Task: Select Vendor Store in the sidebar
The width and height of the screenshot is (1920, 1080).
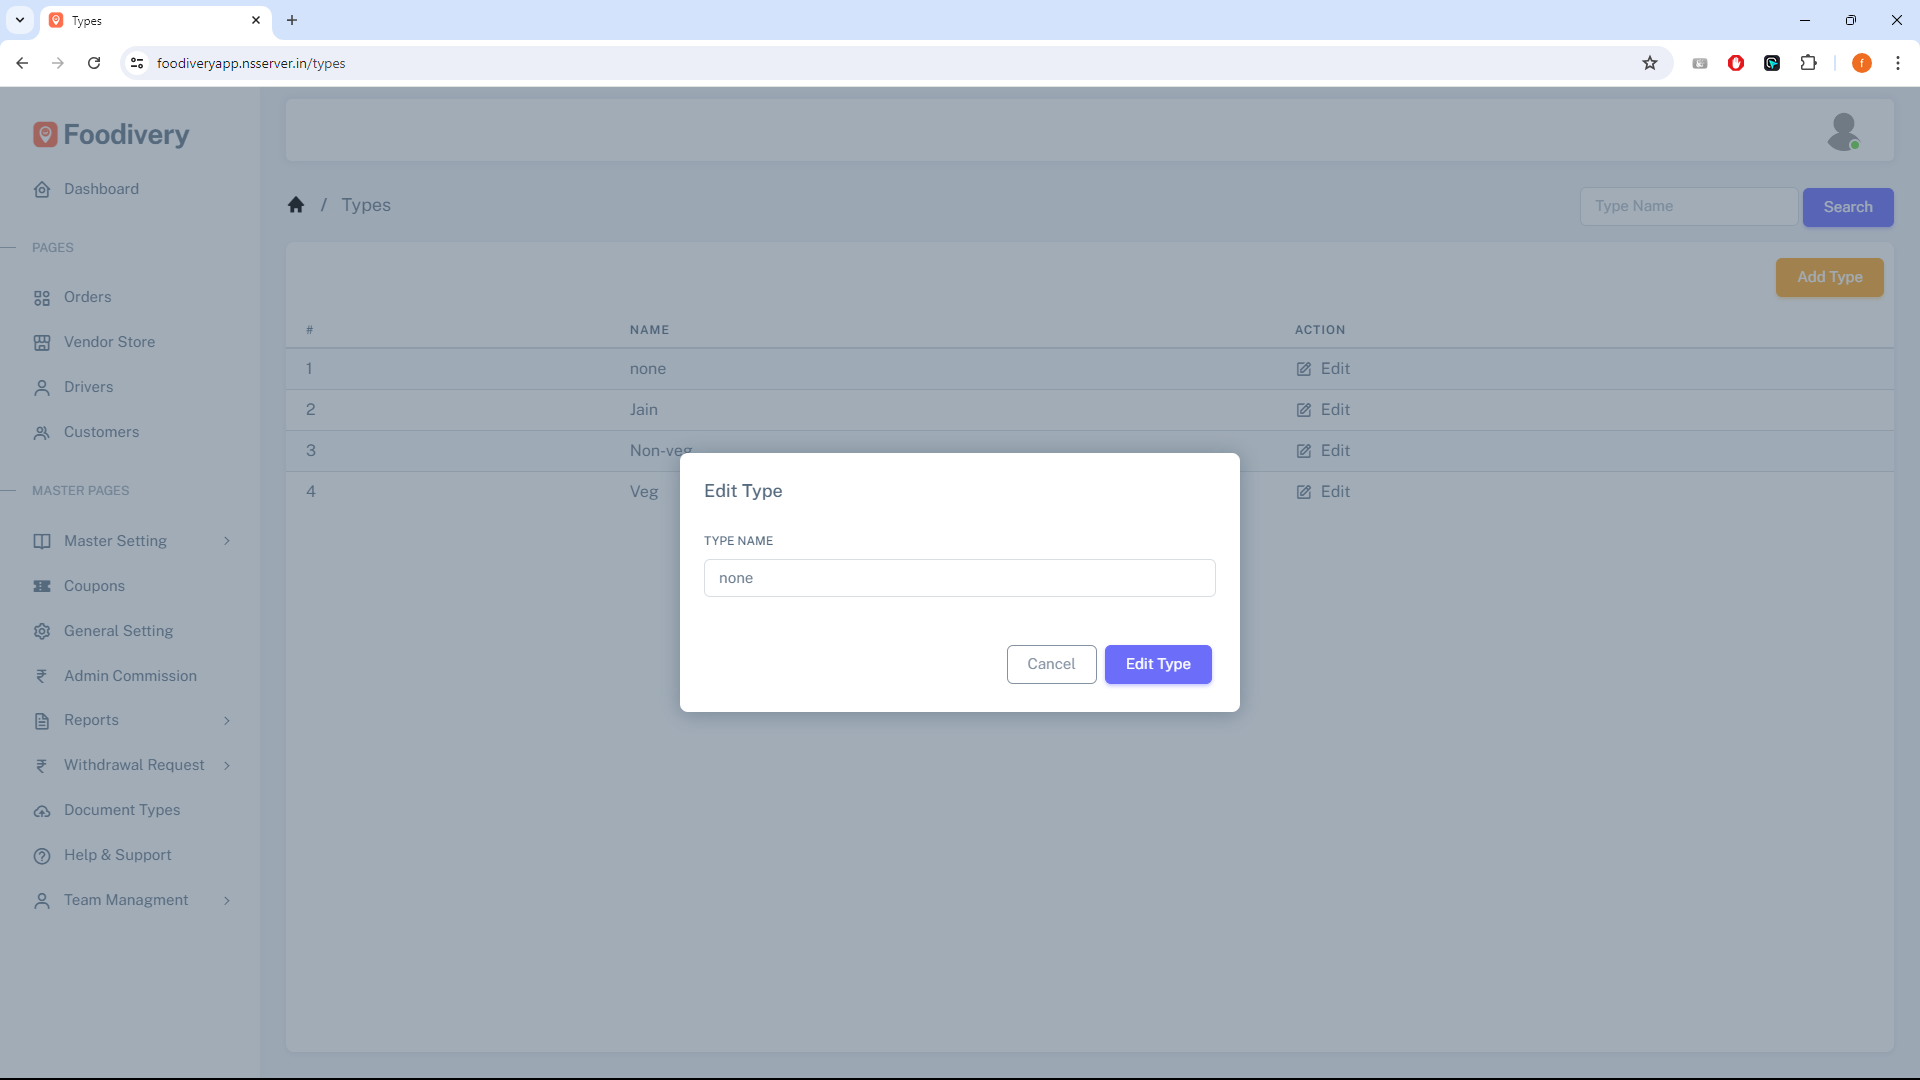Action: click(109, 341)
